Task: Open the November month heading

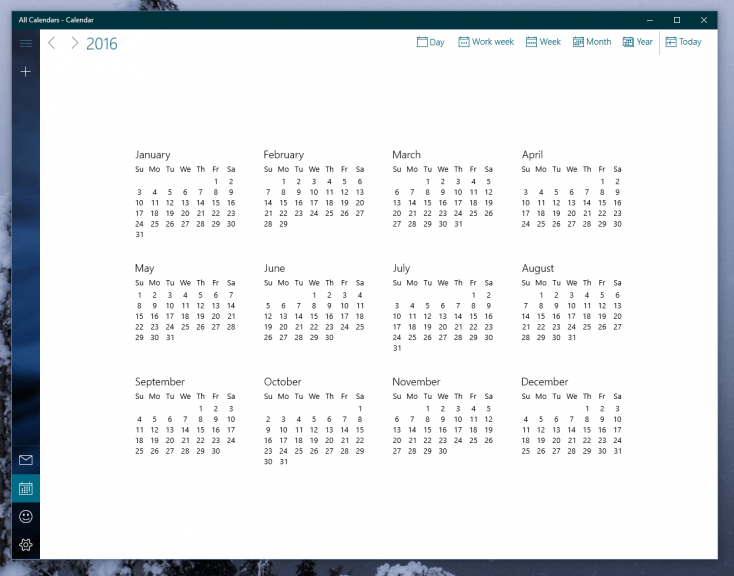Action: click(416, 382)
